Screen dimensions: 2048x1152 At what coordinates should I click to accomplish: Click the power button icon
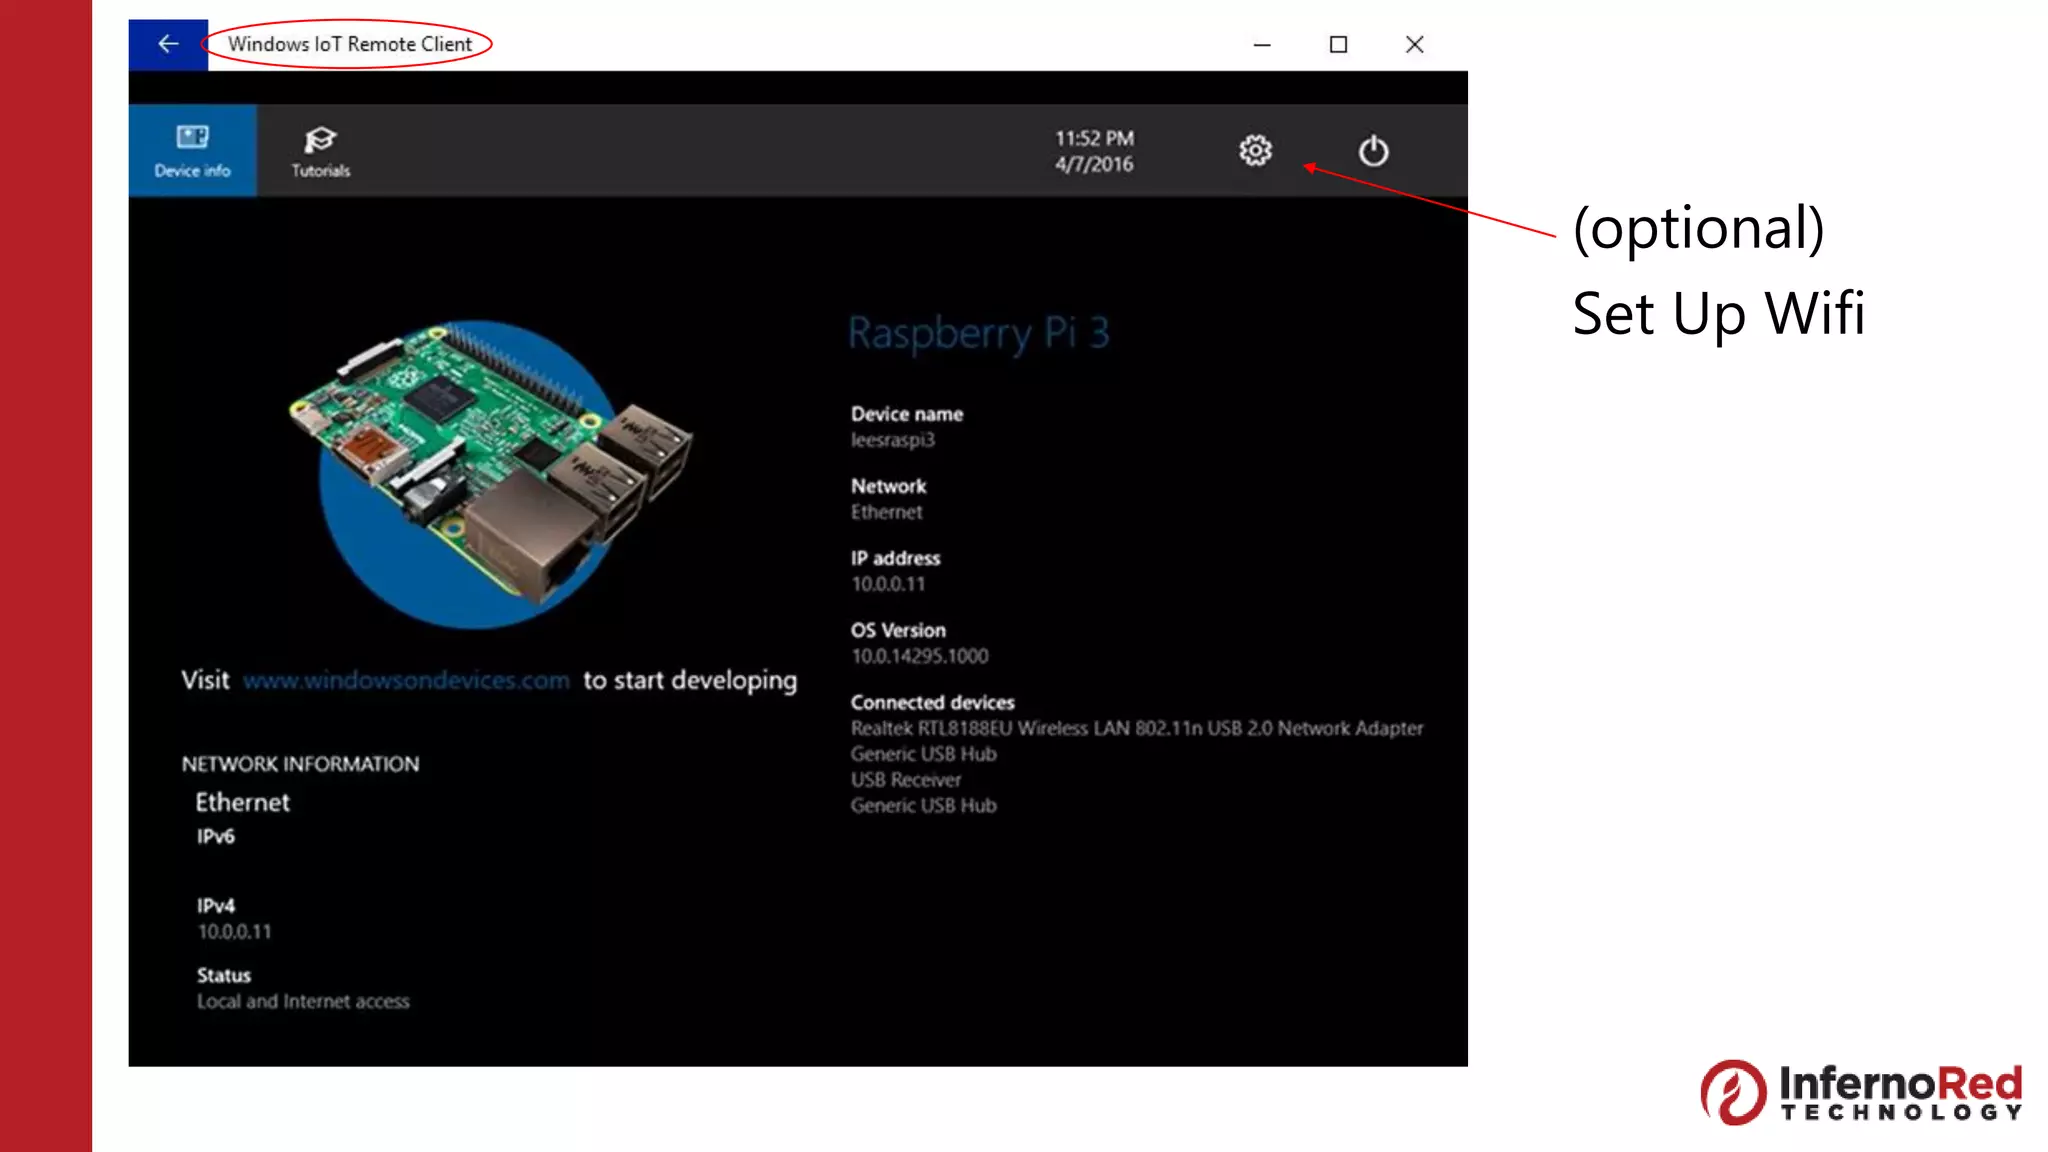(x=1373, y=151)
